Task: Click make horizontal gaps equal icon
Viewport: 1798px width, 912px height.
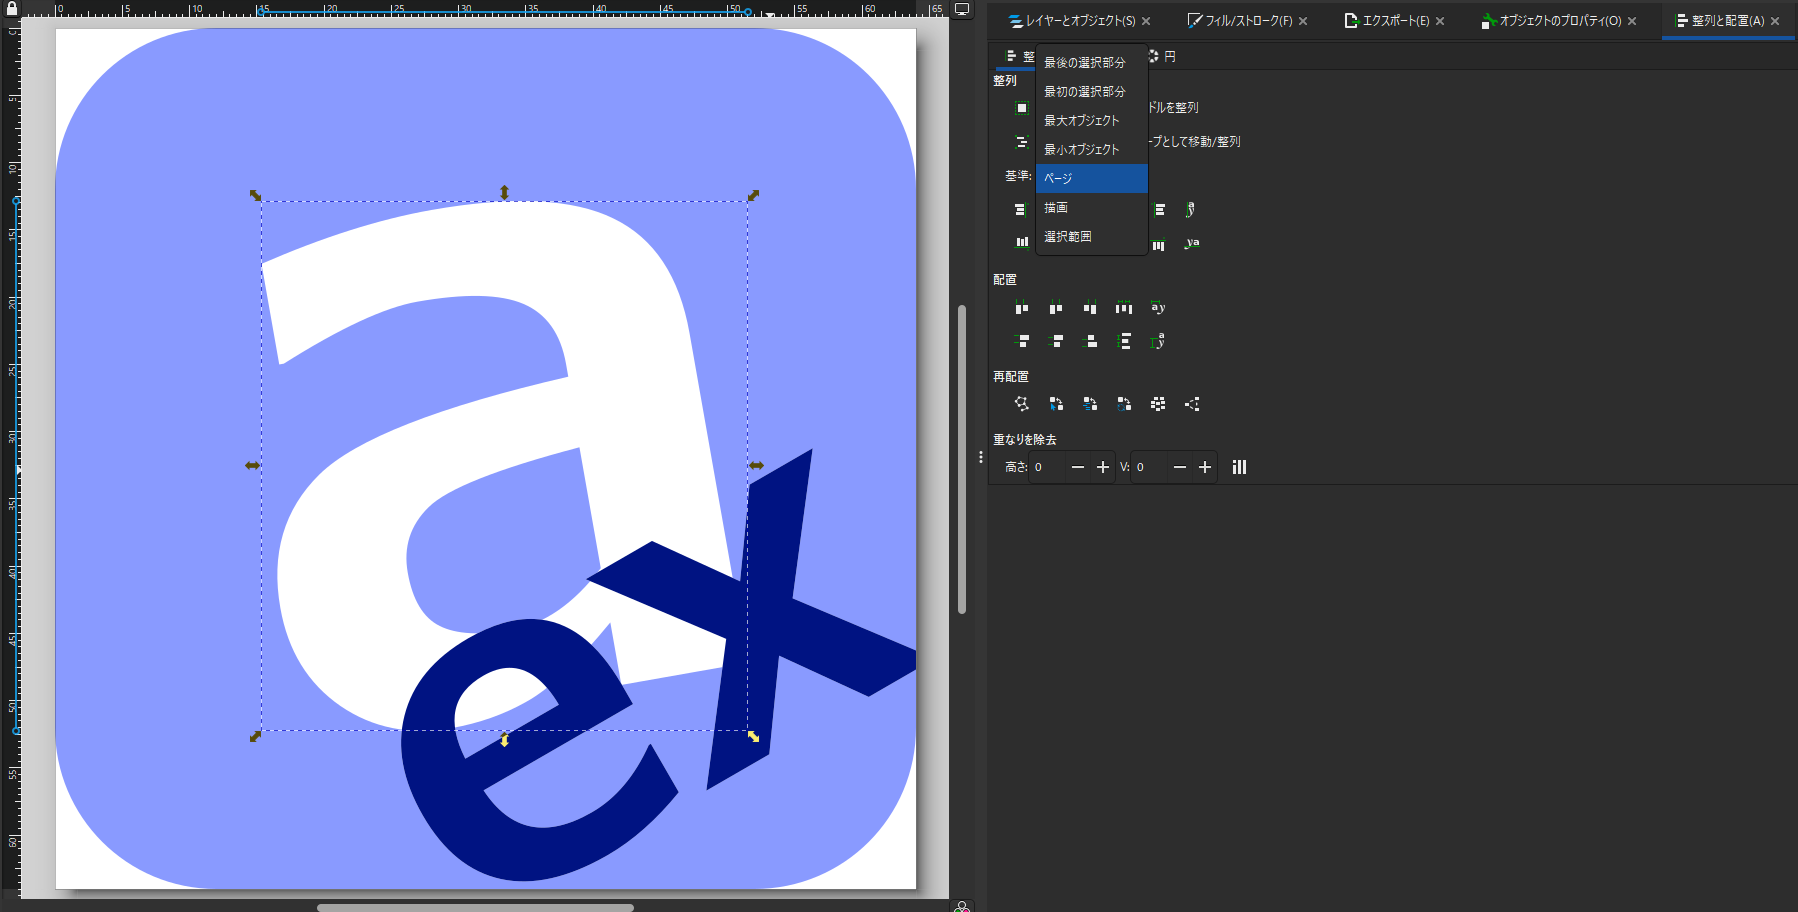Action: [x=1124, y=308]
